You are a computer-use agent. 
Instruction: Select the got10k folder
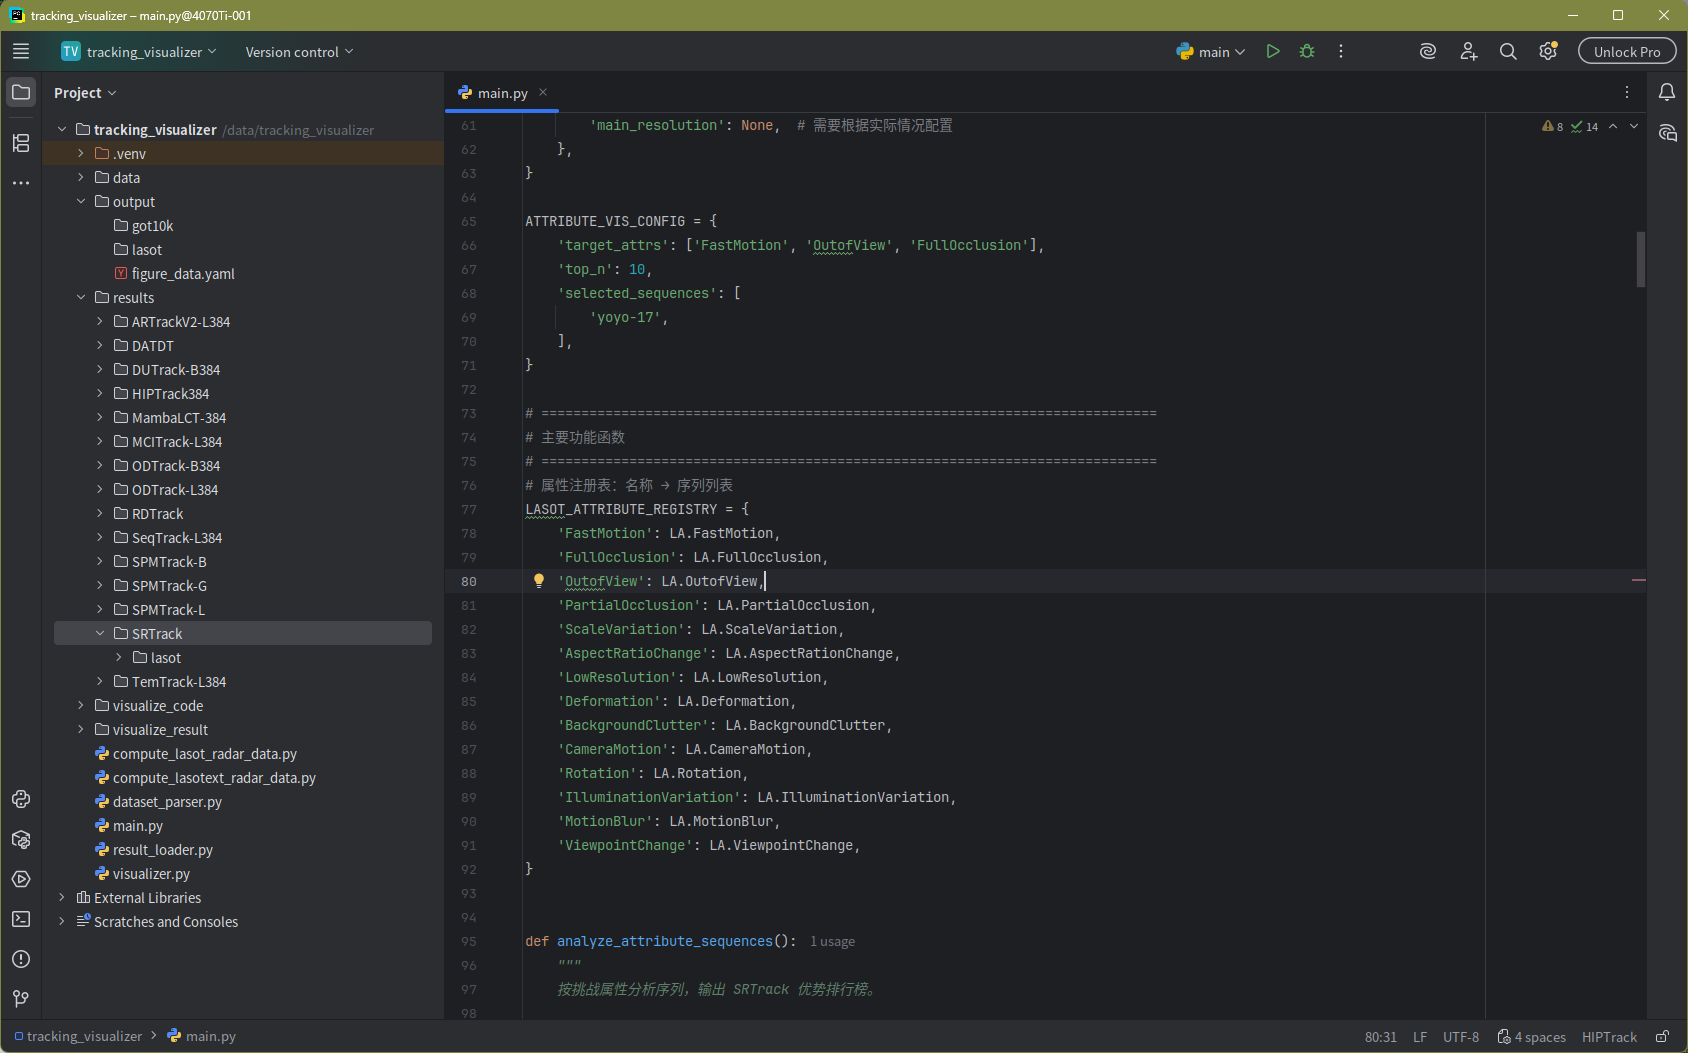tap(152, 226)
